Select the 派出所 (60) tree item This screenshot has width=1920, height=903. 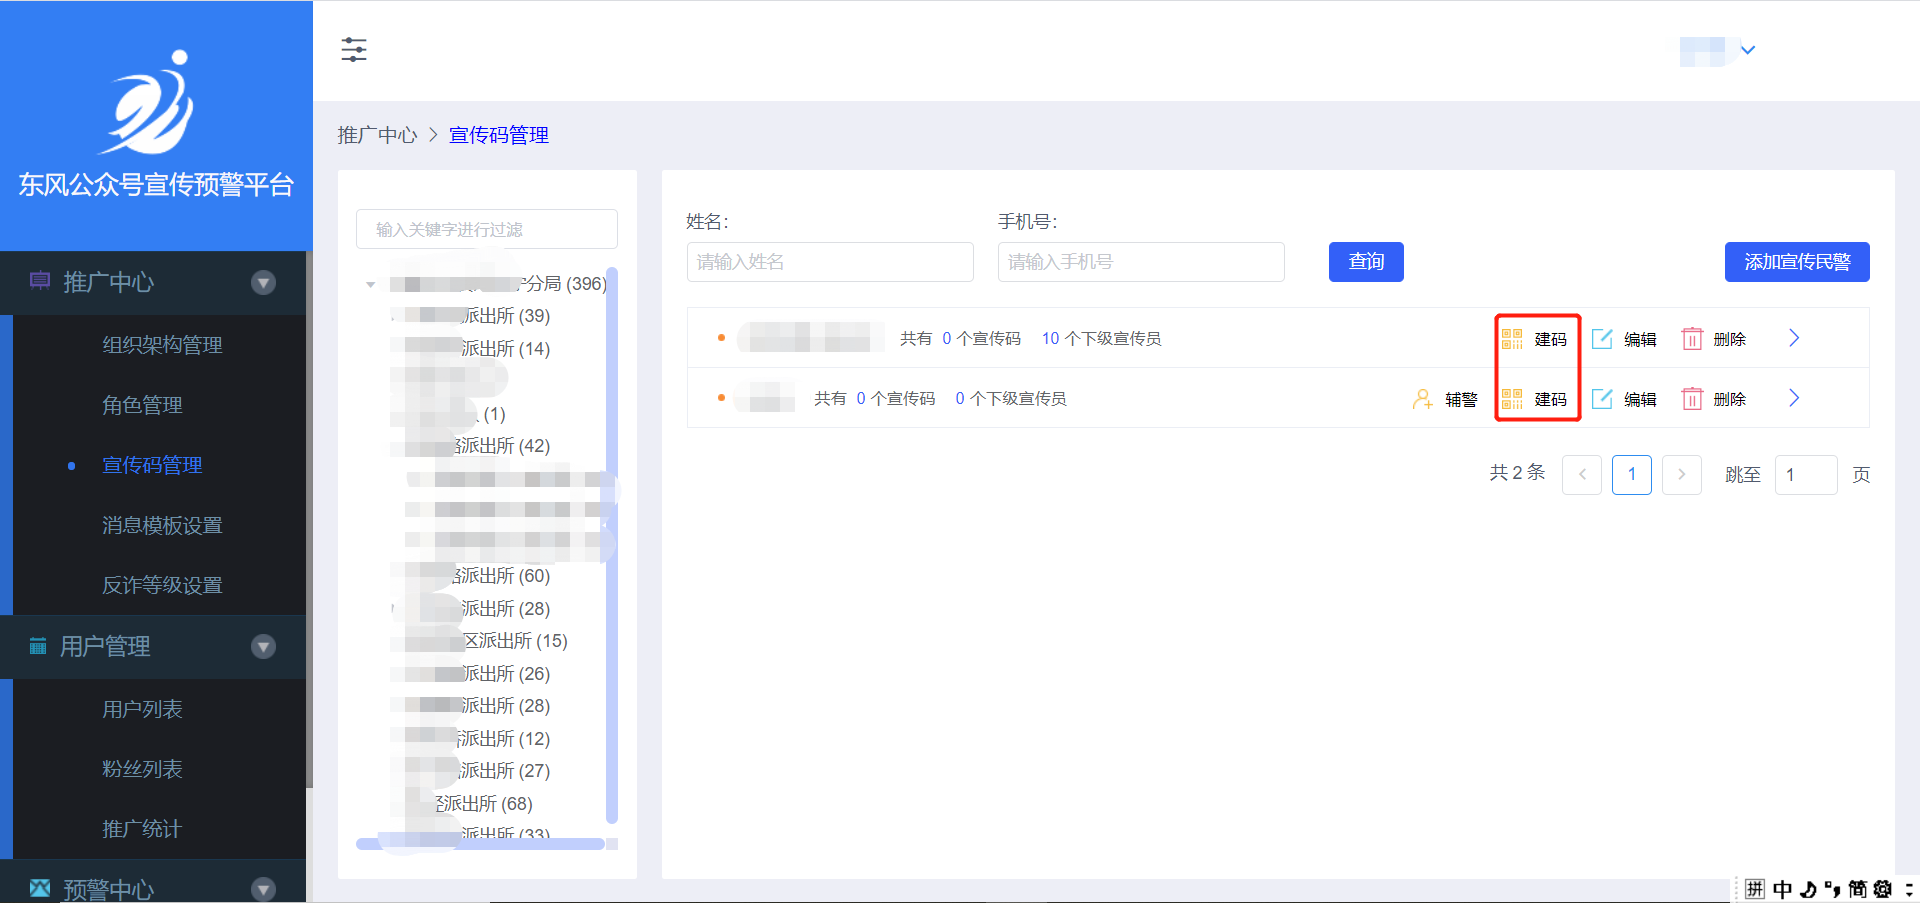pyautogui.click(x=502, y=576)
